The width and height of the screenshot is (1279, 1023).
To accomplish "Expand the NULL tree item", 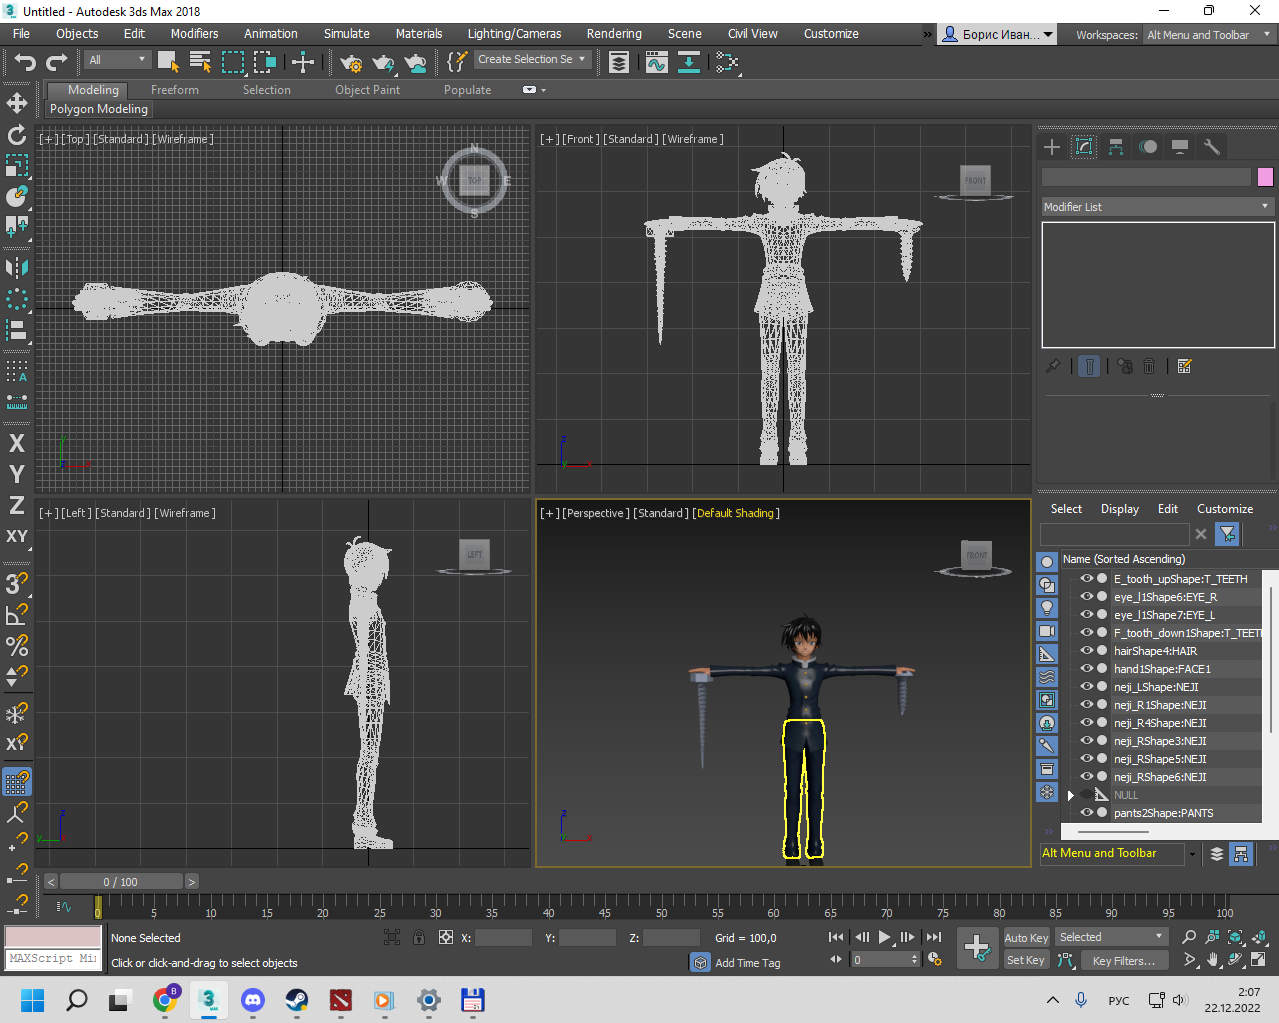I will tap(1070, 795).
